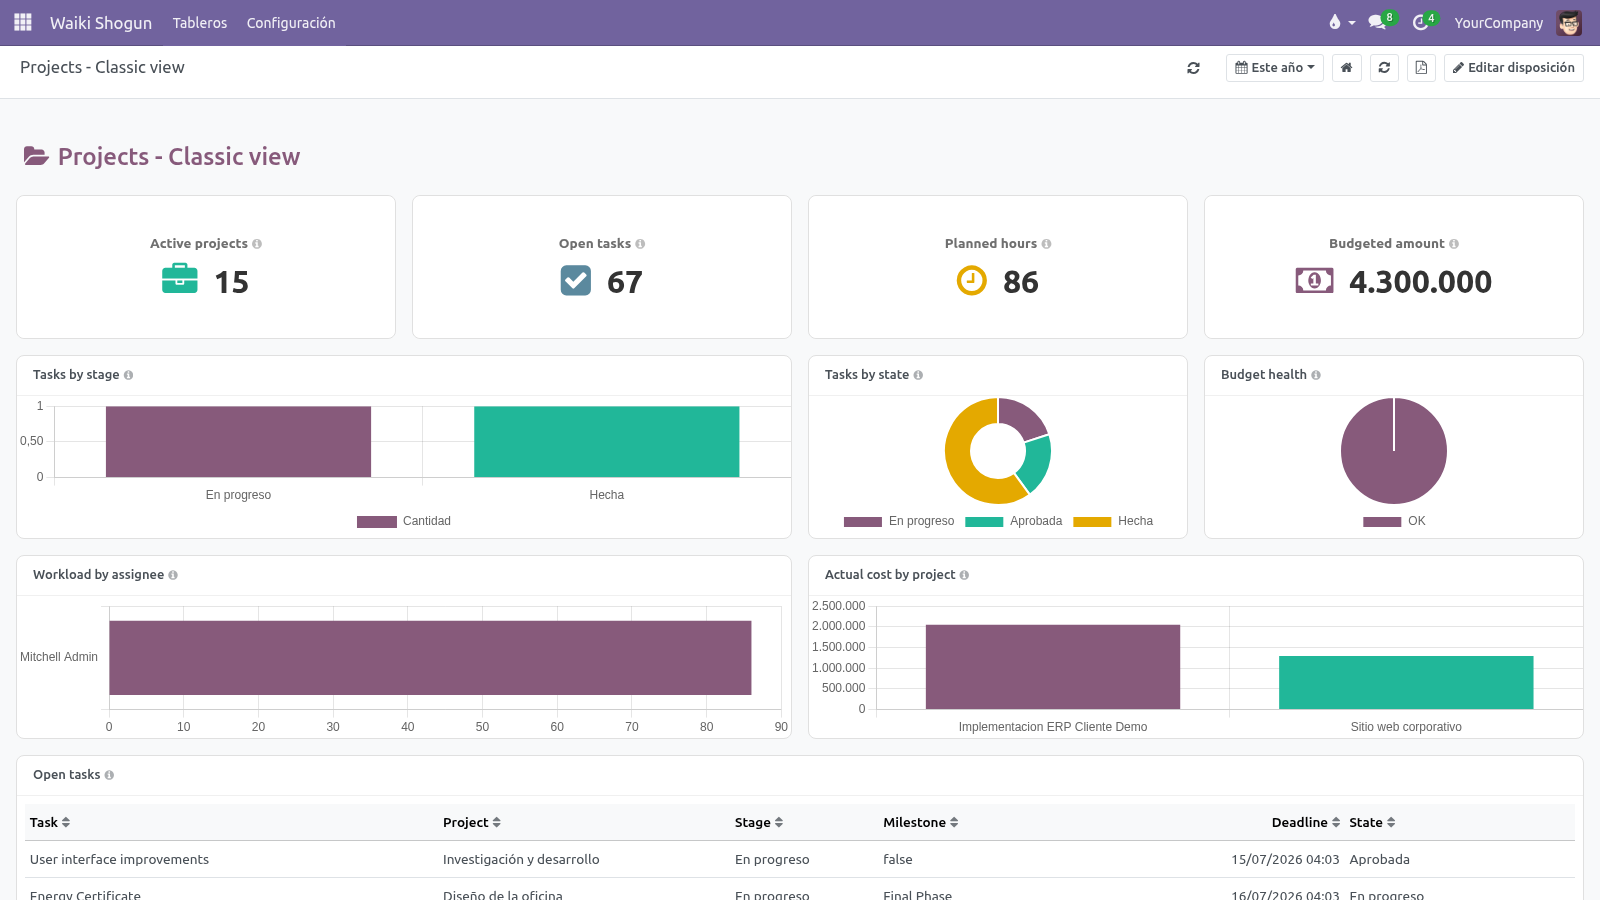
Task: Export dashboard as PDF
Action: pos(1421,68)
